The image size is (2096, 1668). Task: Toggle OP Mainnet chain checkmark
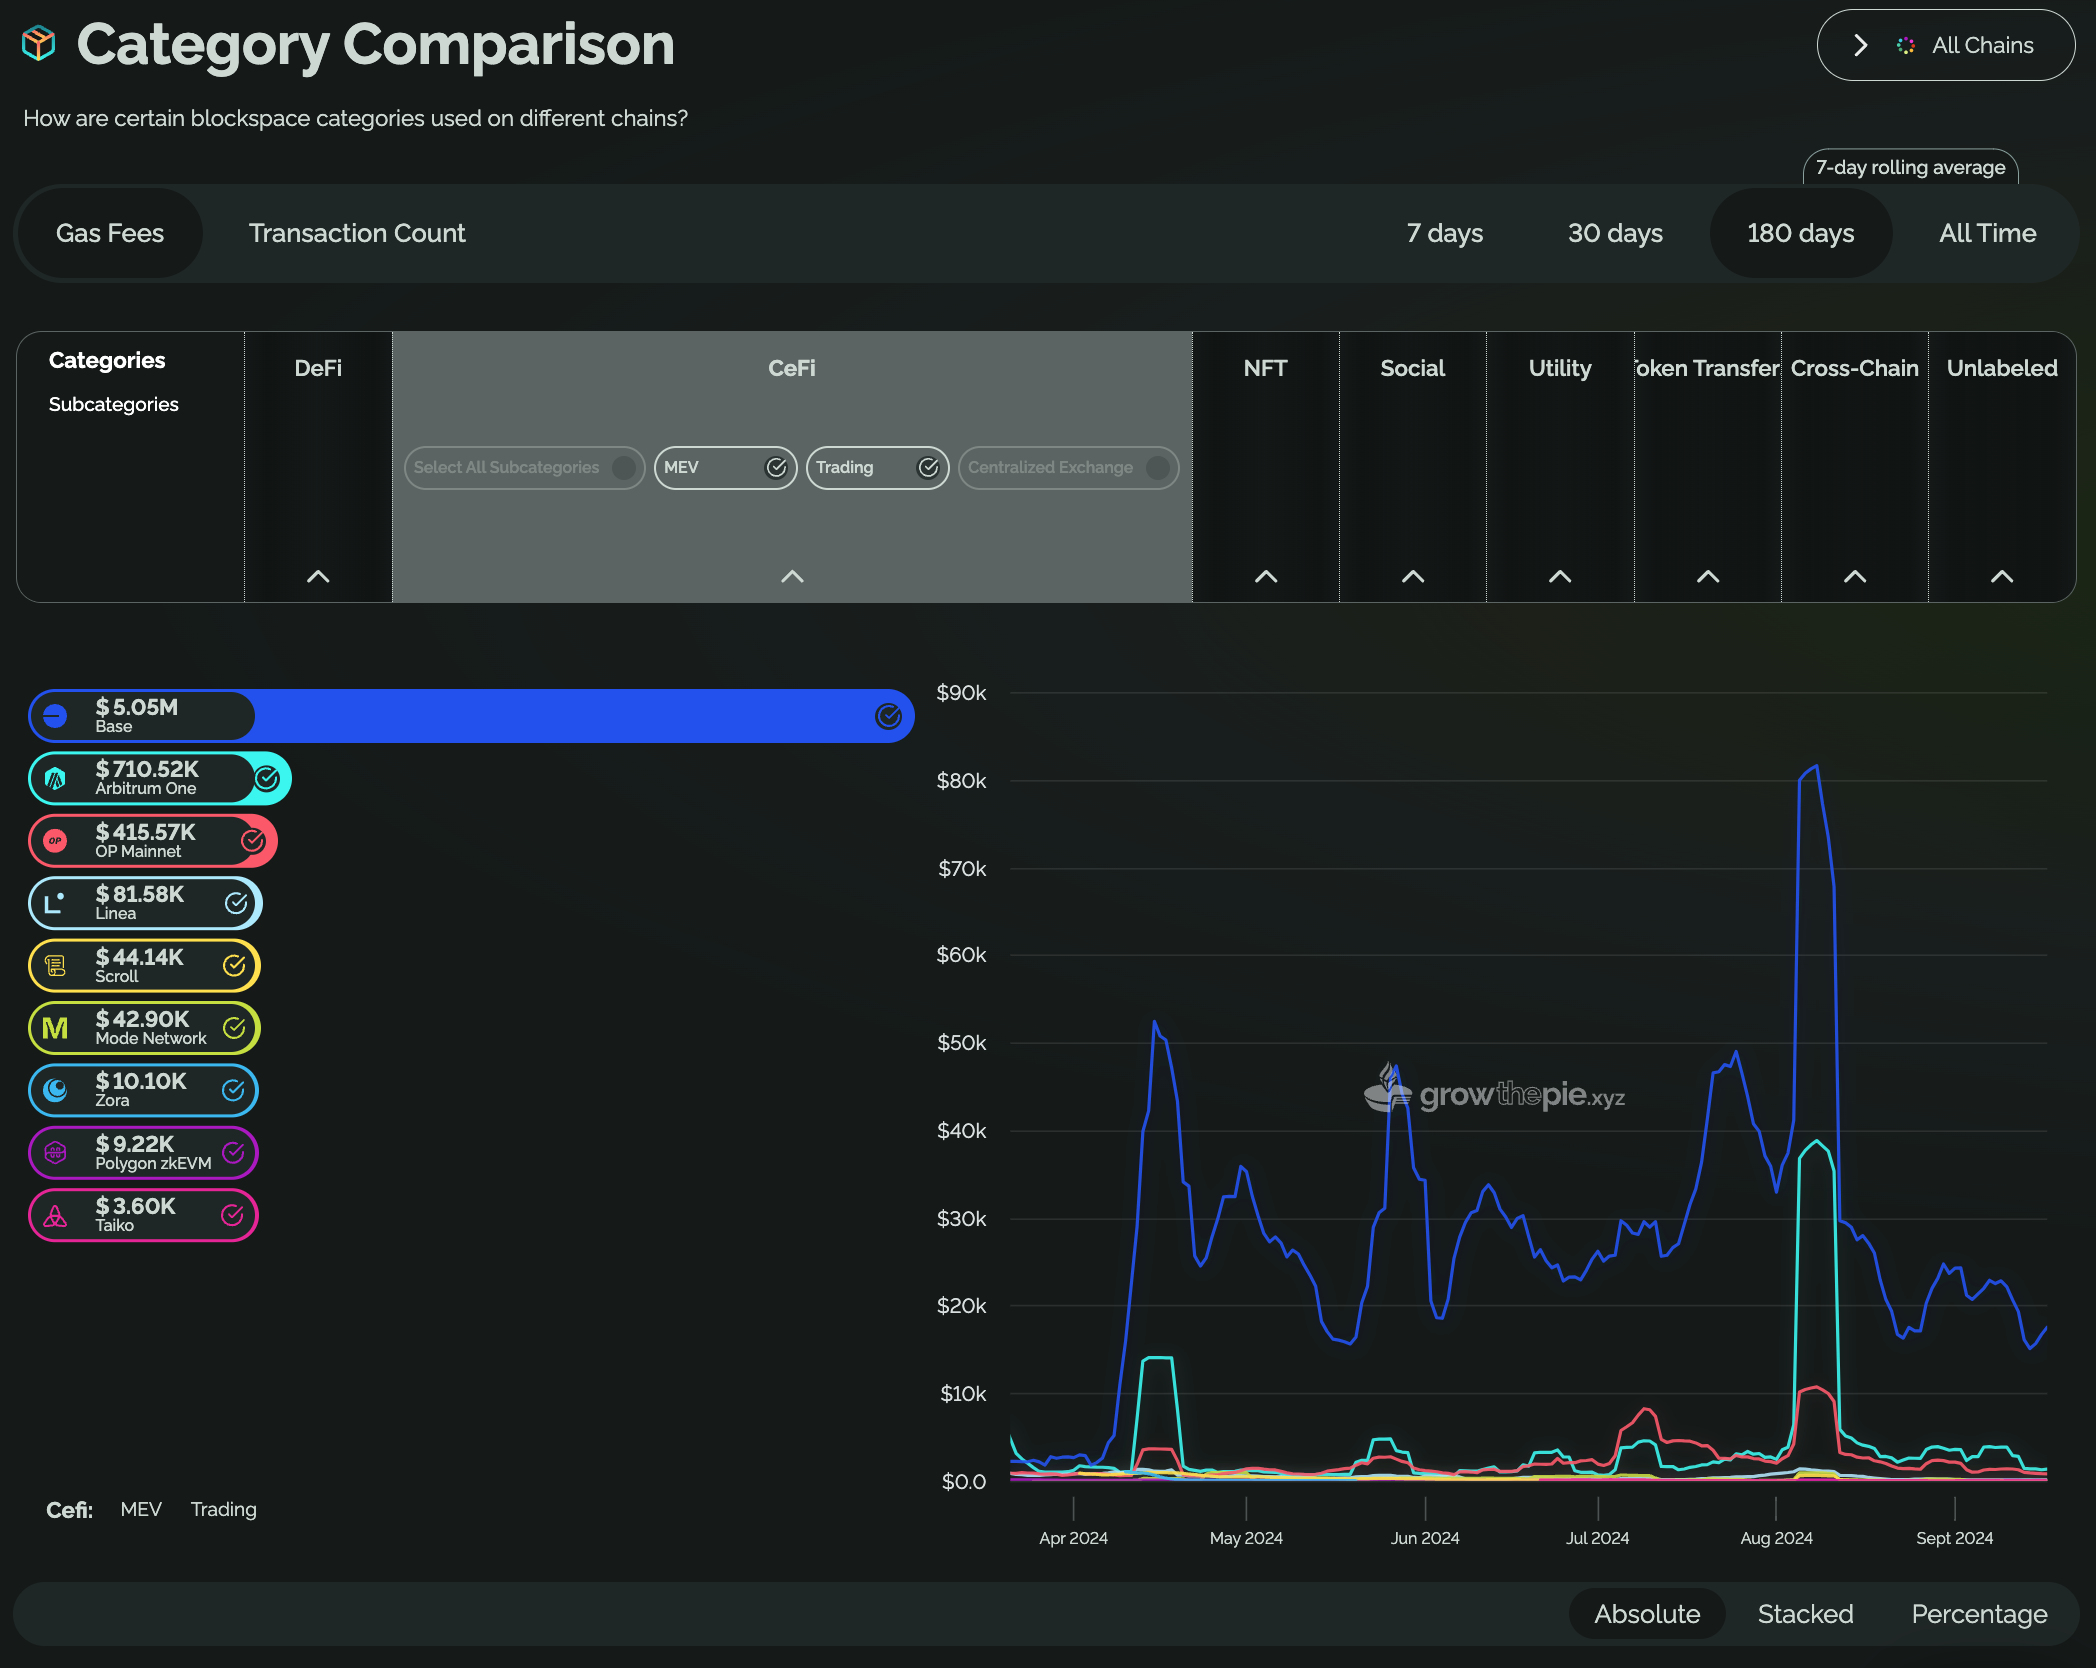click(x=253, y=841)
